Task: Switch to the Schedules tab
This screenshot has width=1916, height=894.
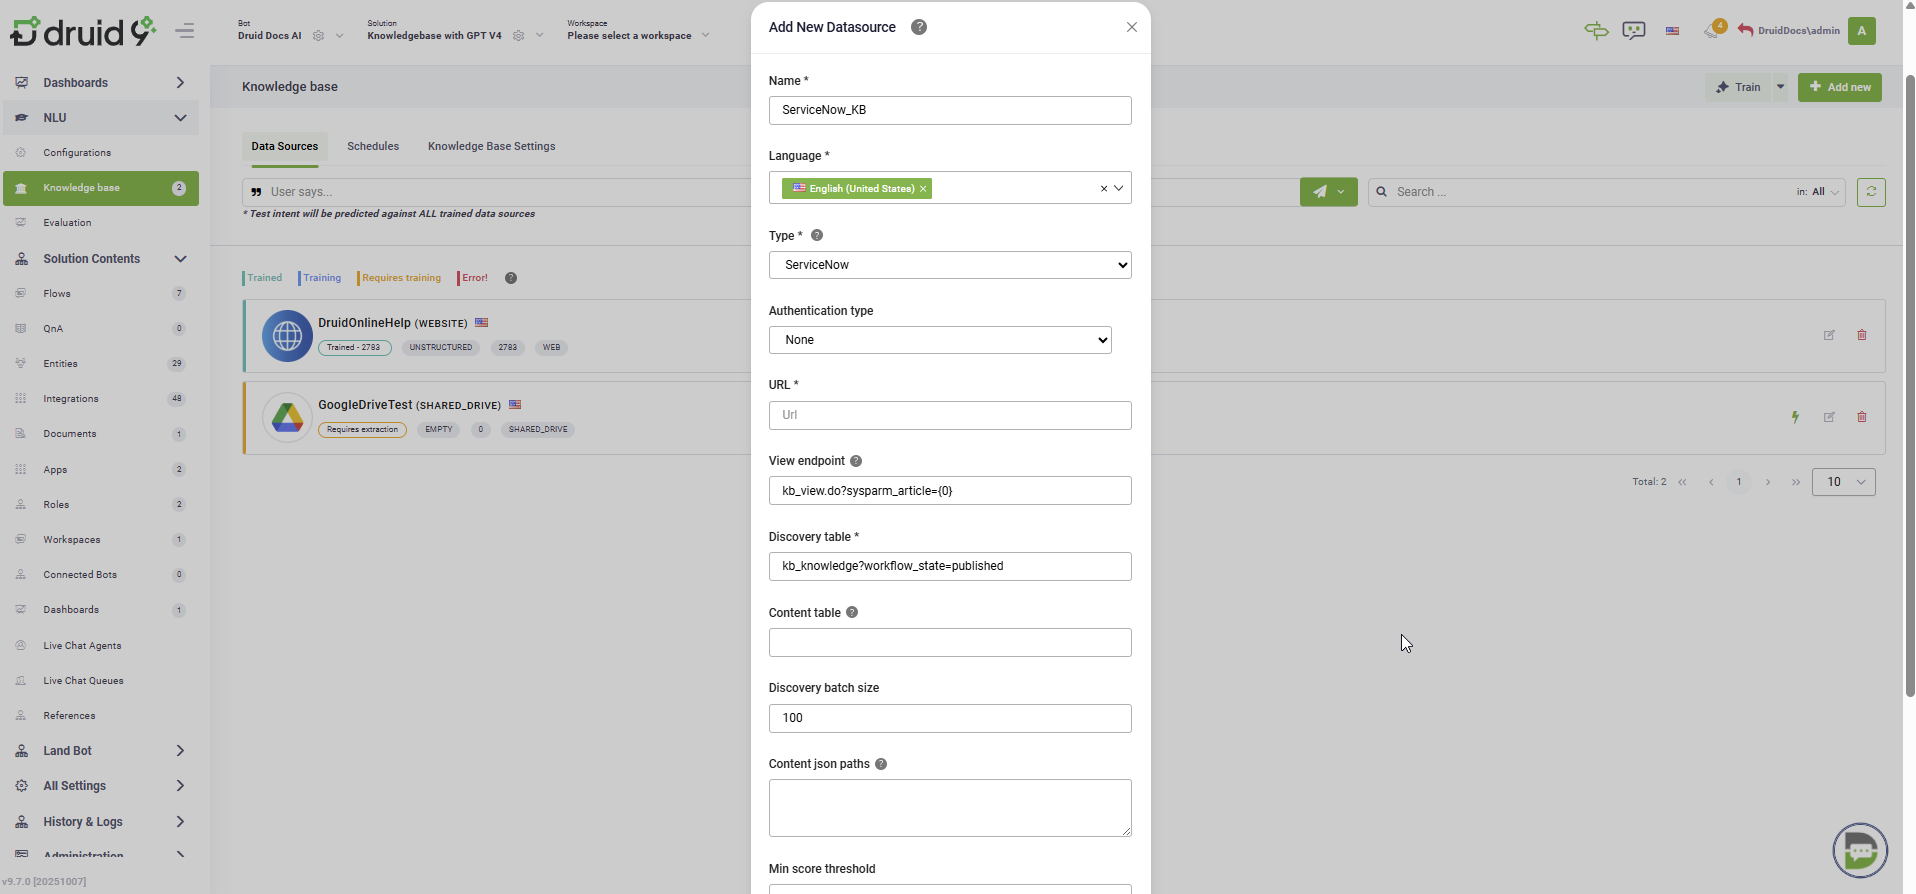Action: click(x=373, y=146)
